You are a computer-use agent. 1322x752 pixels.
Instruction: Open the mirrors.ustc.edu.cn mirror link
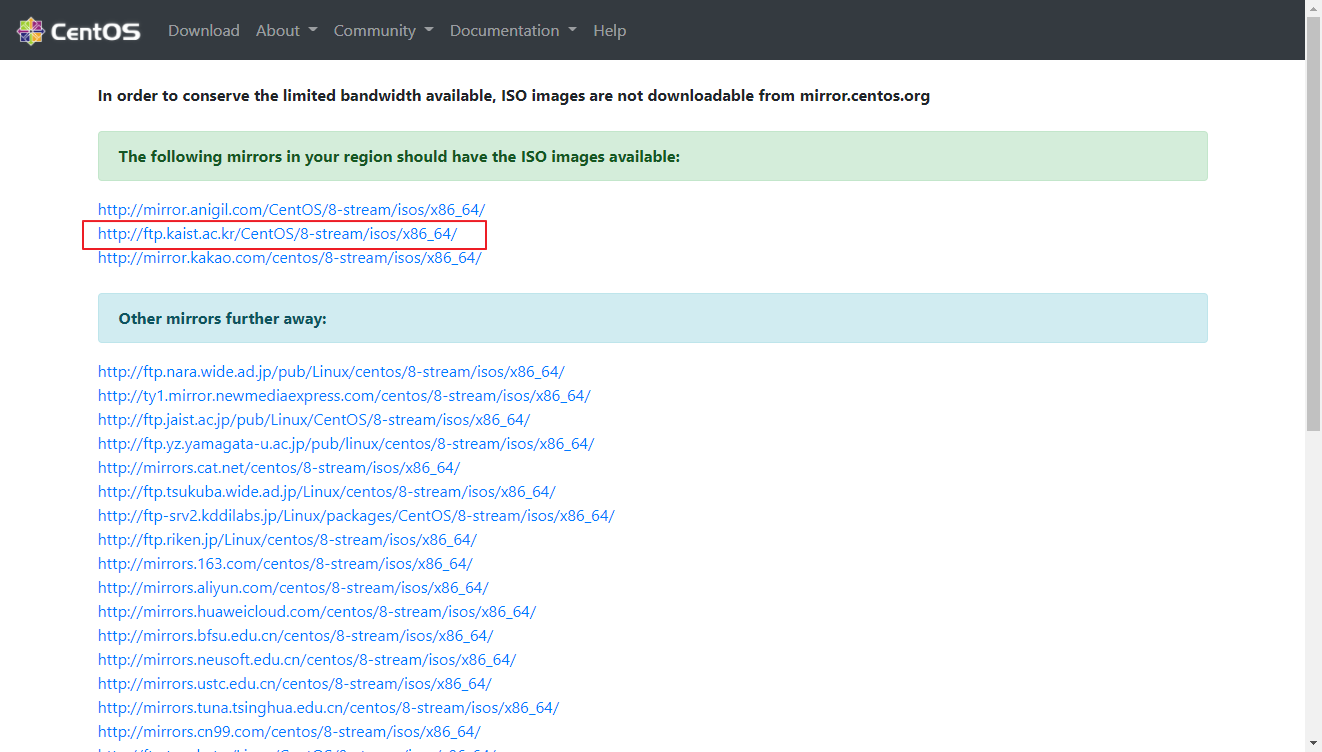[x=295, y=684]
